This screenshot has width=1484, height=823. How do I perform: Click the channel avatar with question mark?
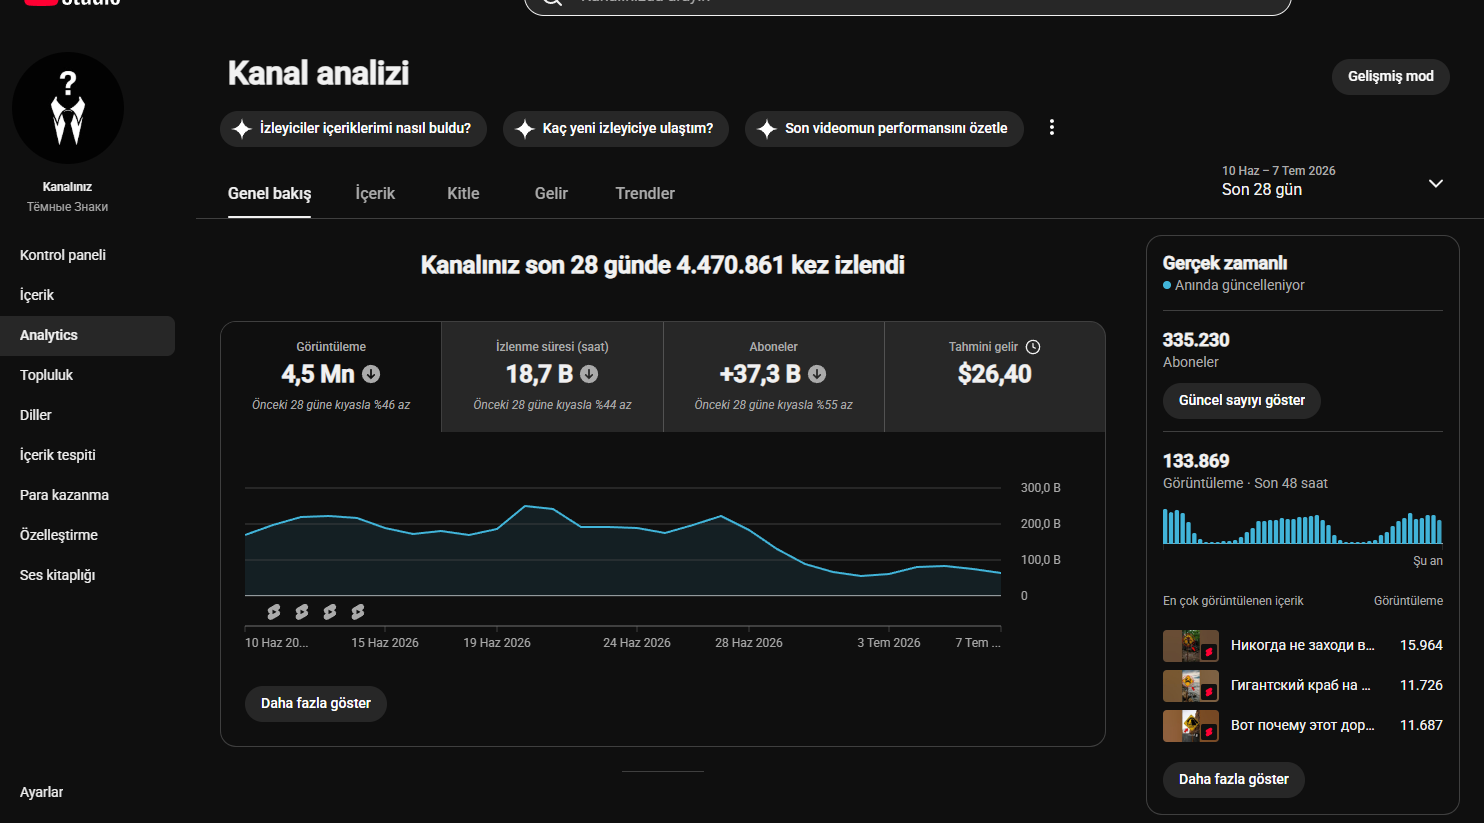click(68, 108)
